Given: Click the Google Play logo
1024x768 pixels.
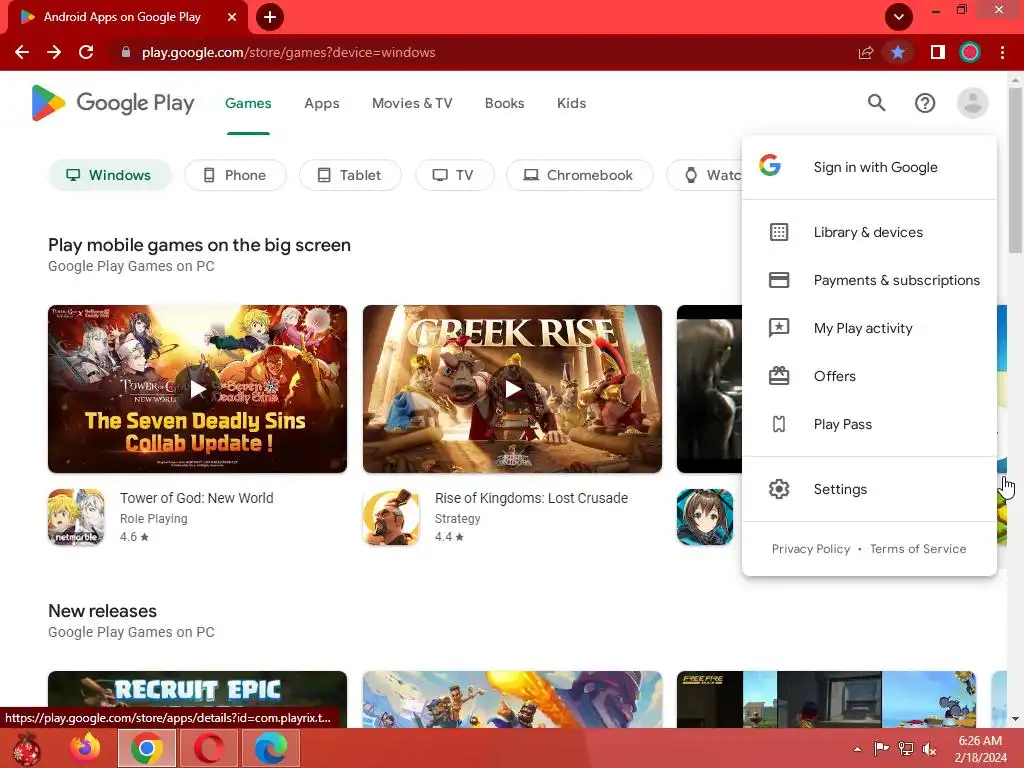Looking at the screenshot, I should (x=113, y=103).
